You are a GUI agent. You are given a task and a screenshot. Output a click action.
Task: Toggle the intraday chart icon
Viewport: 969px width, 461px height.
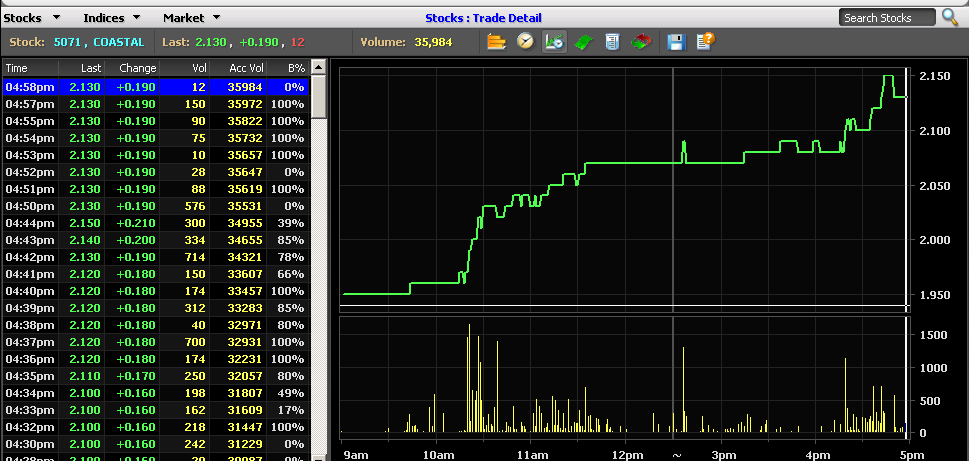click(x=554, y=42)
